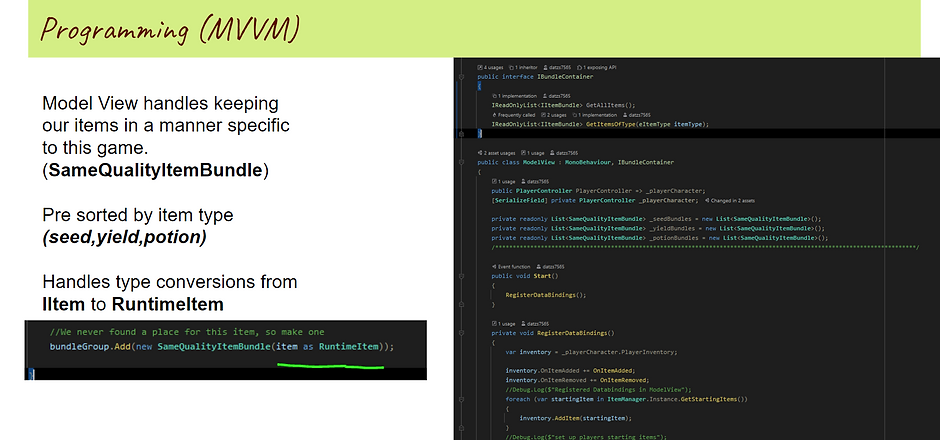Open the '2 usages' lens above GetItemsOfType
The image size is (940, 440).
(553, 115)
